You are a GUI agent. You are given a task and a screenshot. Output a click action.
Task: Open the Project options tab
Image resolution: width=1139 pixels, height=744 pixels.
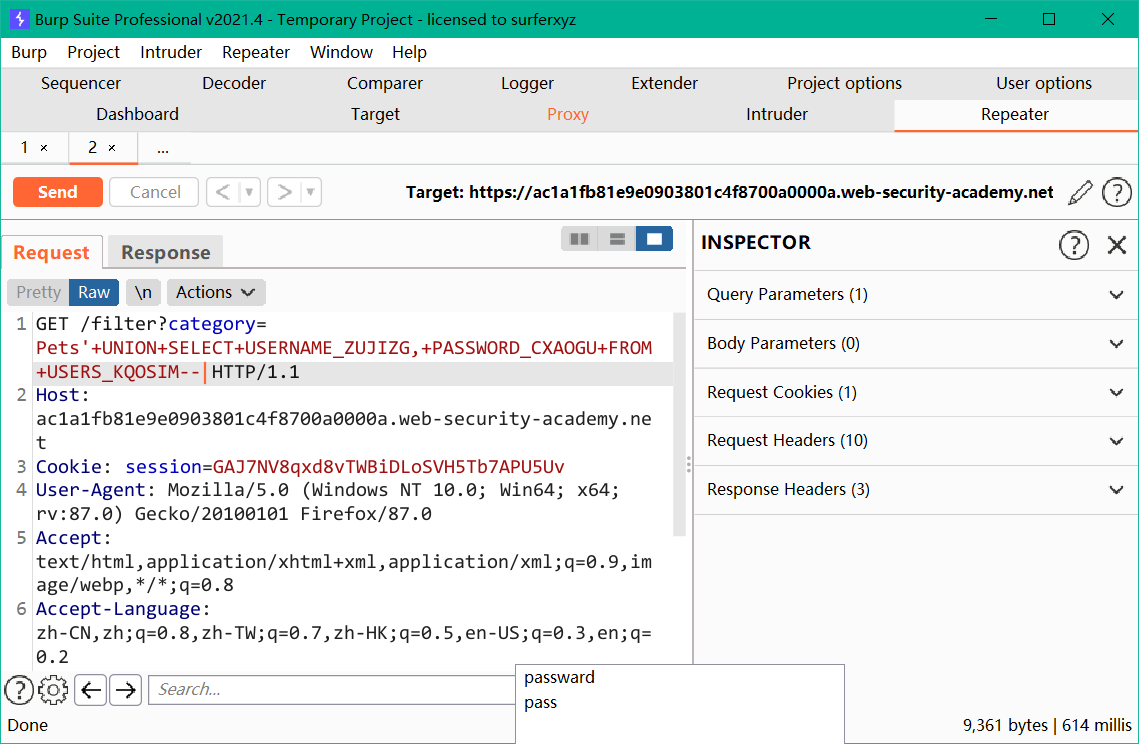[x=845, y=84]
